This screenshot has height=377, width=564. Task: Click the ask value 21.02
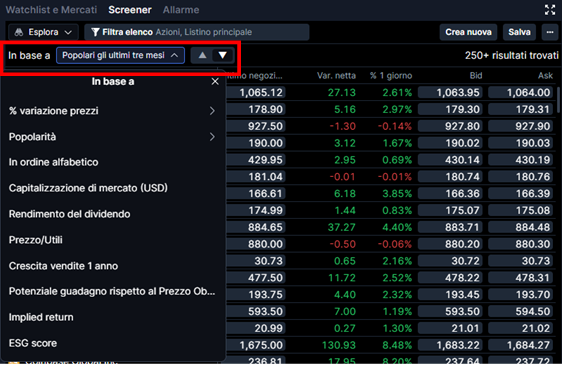[x=520, y=328]
